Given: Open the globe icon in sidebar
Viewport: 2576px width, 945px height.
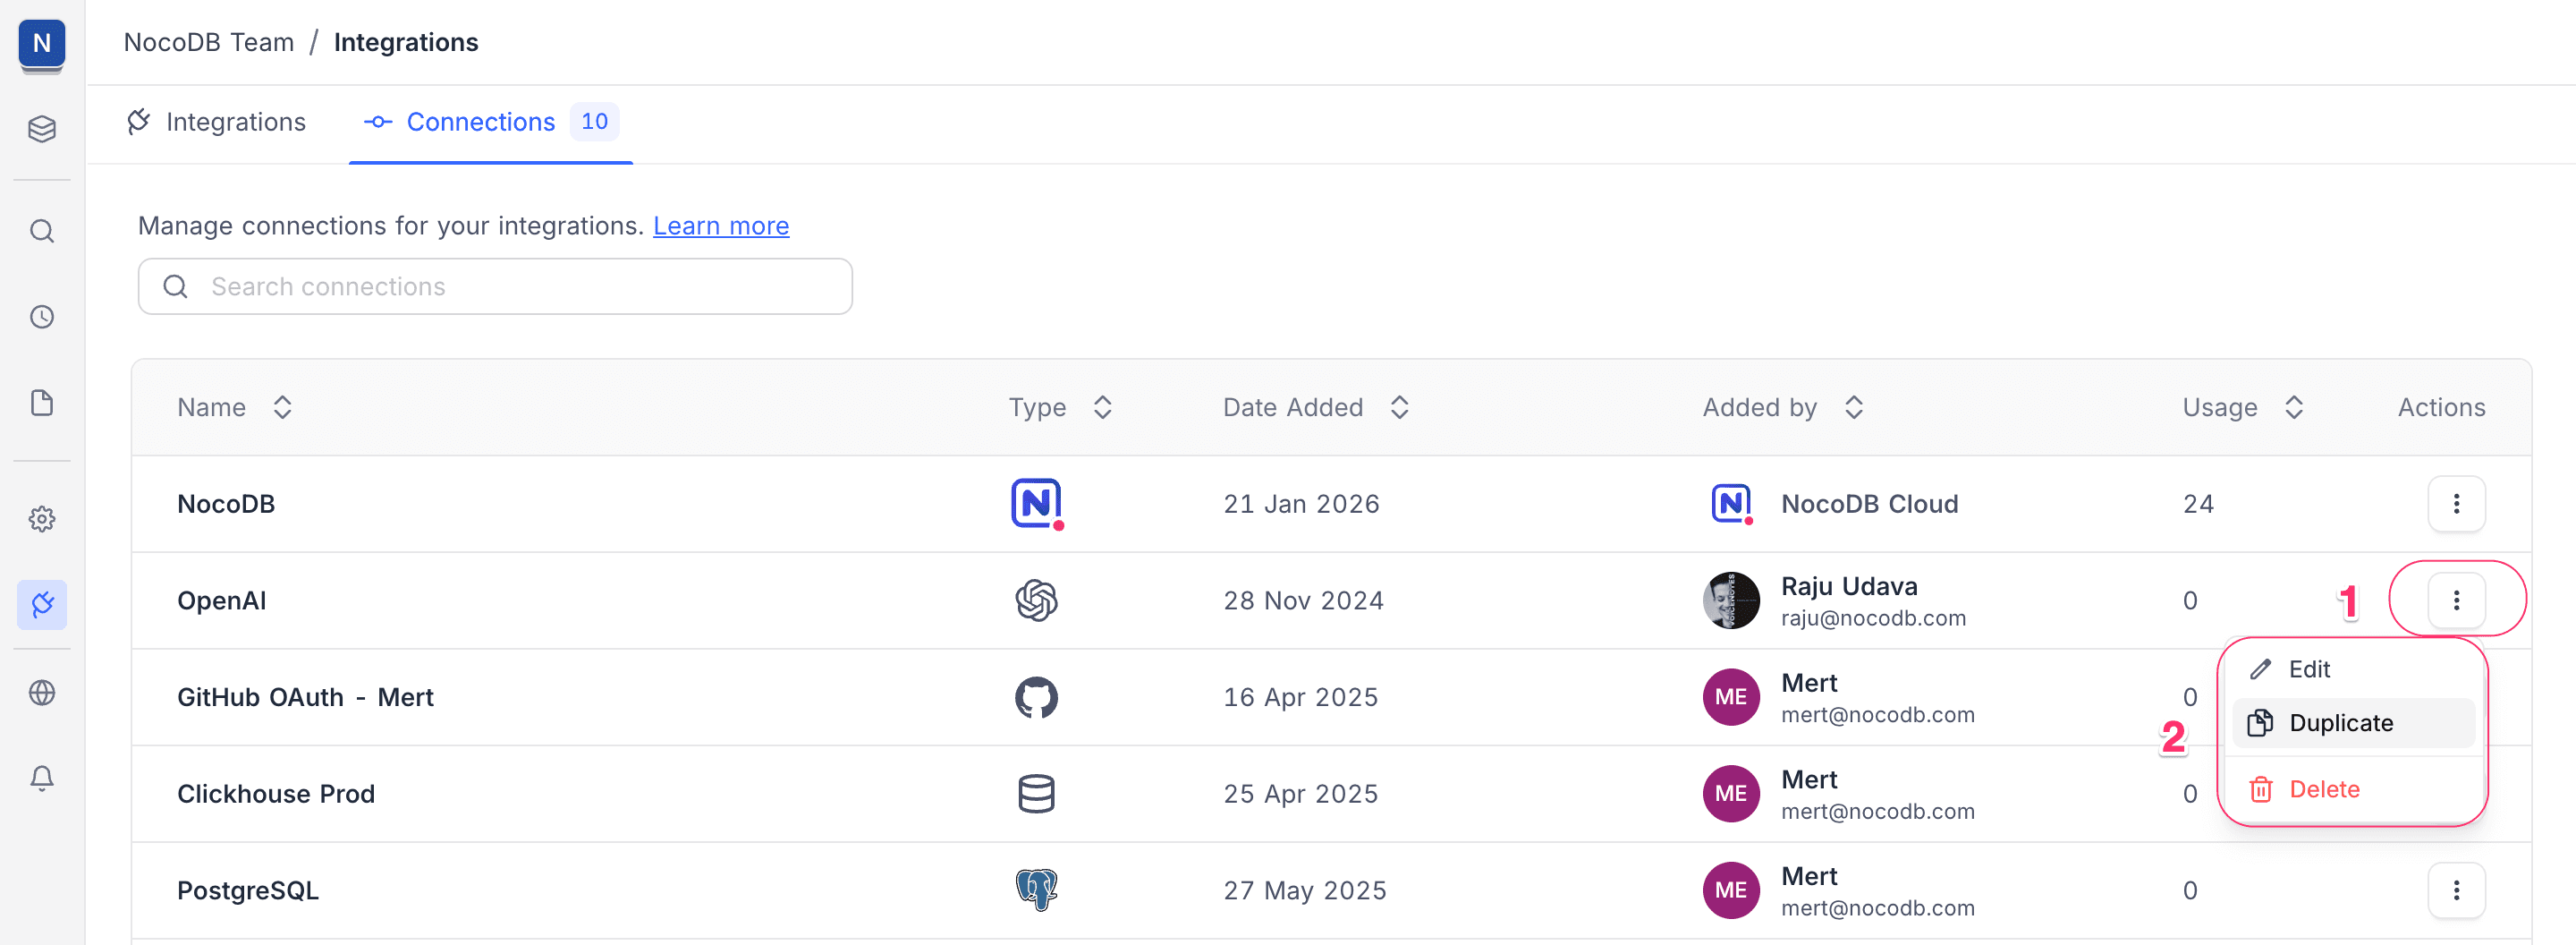Looking at the screenshot, I should pyautogui.click(x=42, y=692).
